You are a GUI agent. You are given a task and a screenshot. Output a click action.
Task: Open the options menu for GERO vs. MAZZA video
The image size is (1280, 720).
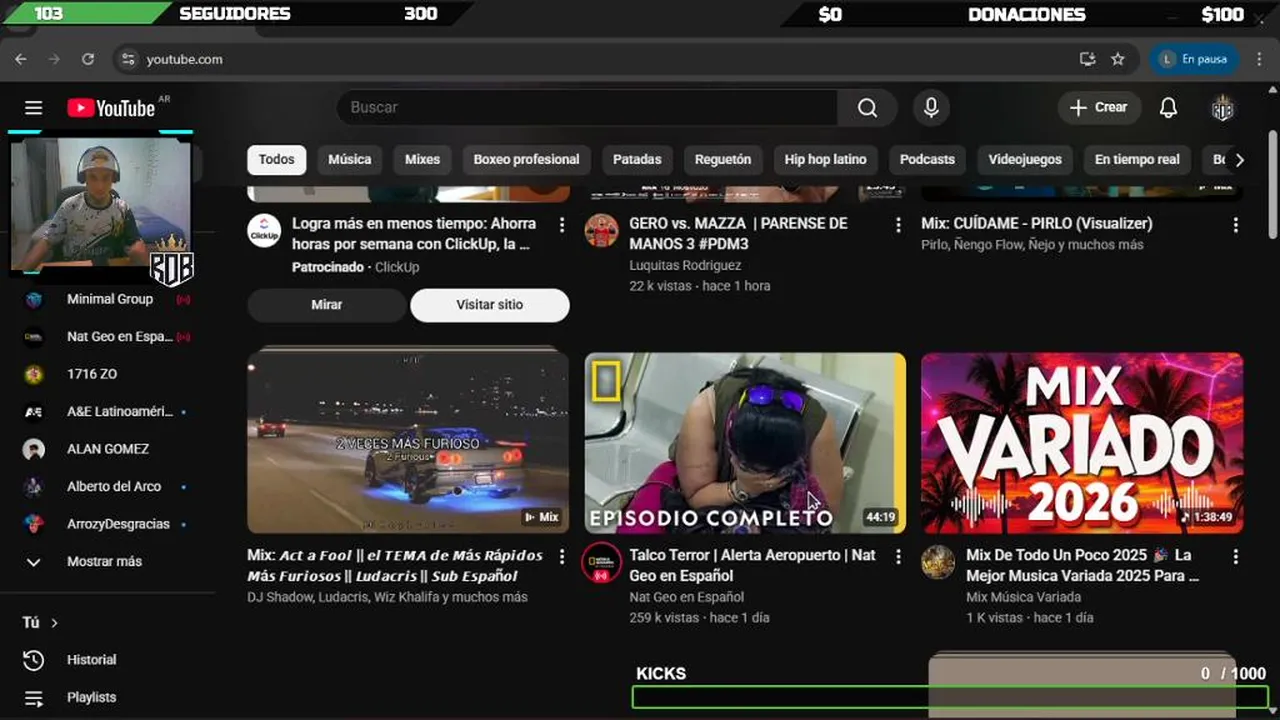(898, 225)
